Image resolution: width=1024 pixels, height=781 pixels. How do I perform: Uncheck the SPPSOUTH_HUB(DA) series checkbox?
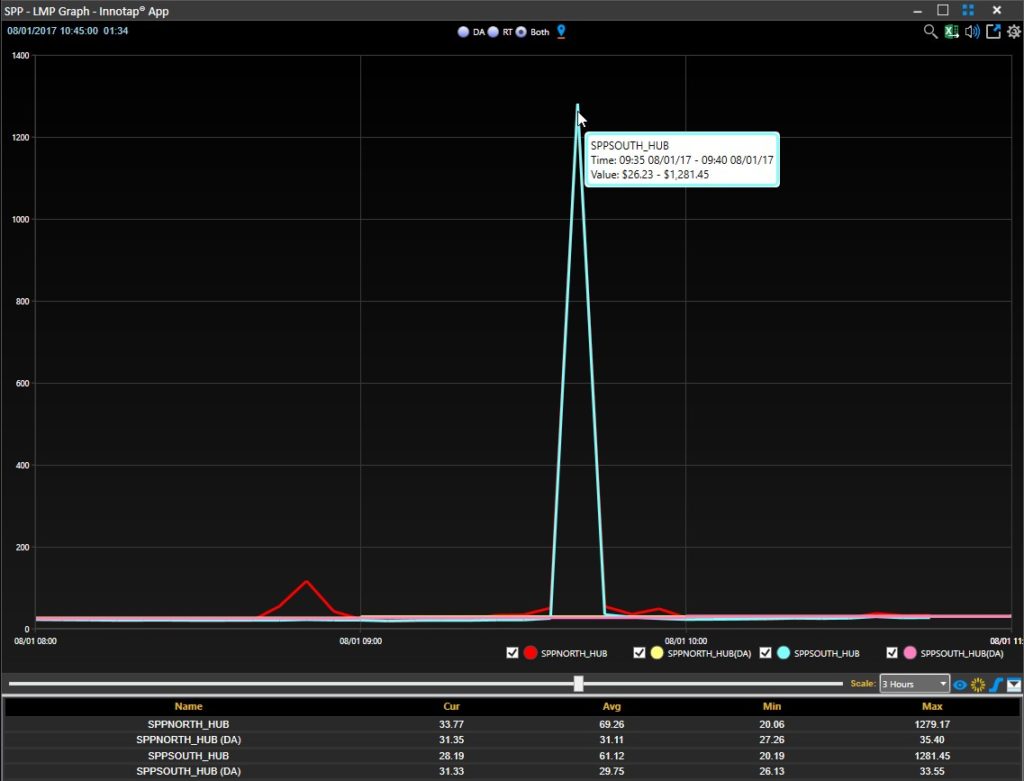(x=892, y=653)
